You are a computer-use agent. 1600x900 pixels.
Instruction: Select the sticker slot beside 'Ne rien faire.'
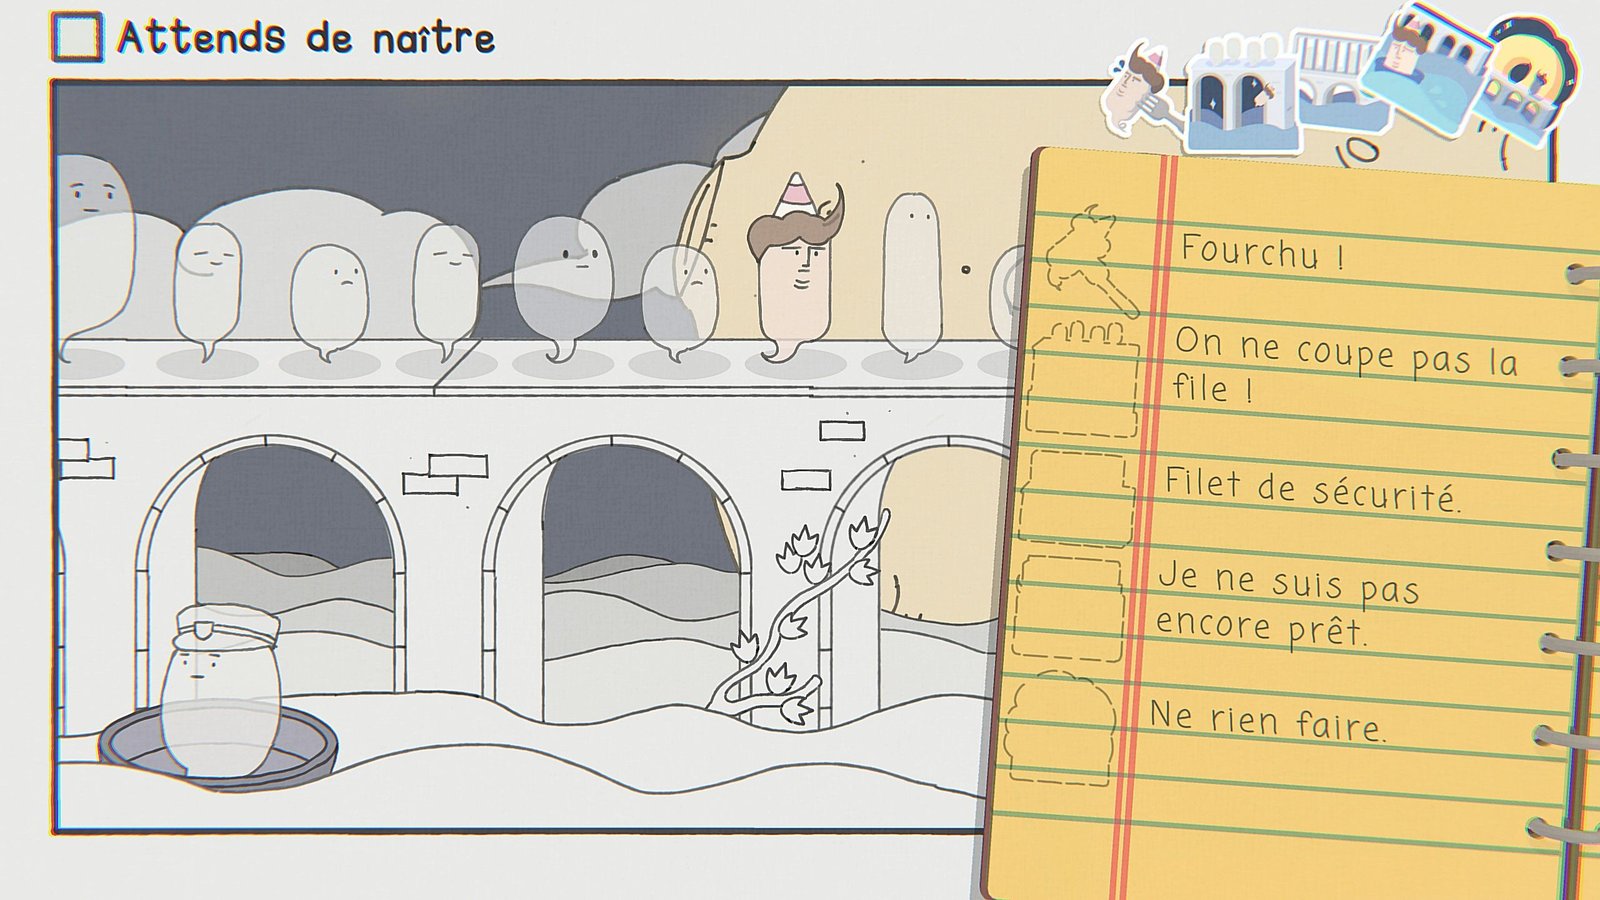(1060, 728)
